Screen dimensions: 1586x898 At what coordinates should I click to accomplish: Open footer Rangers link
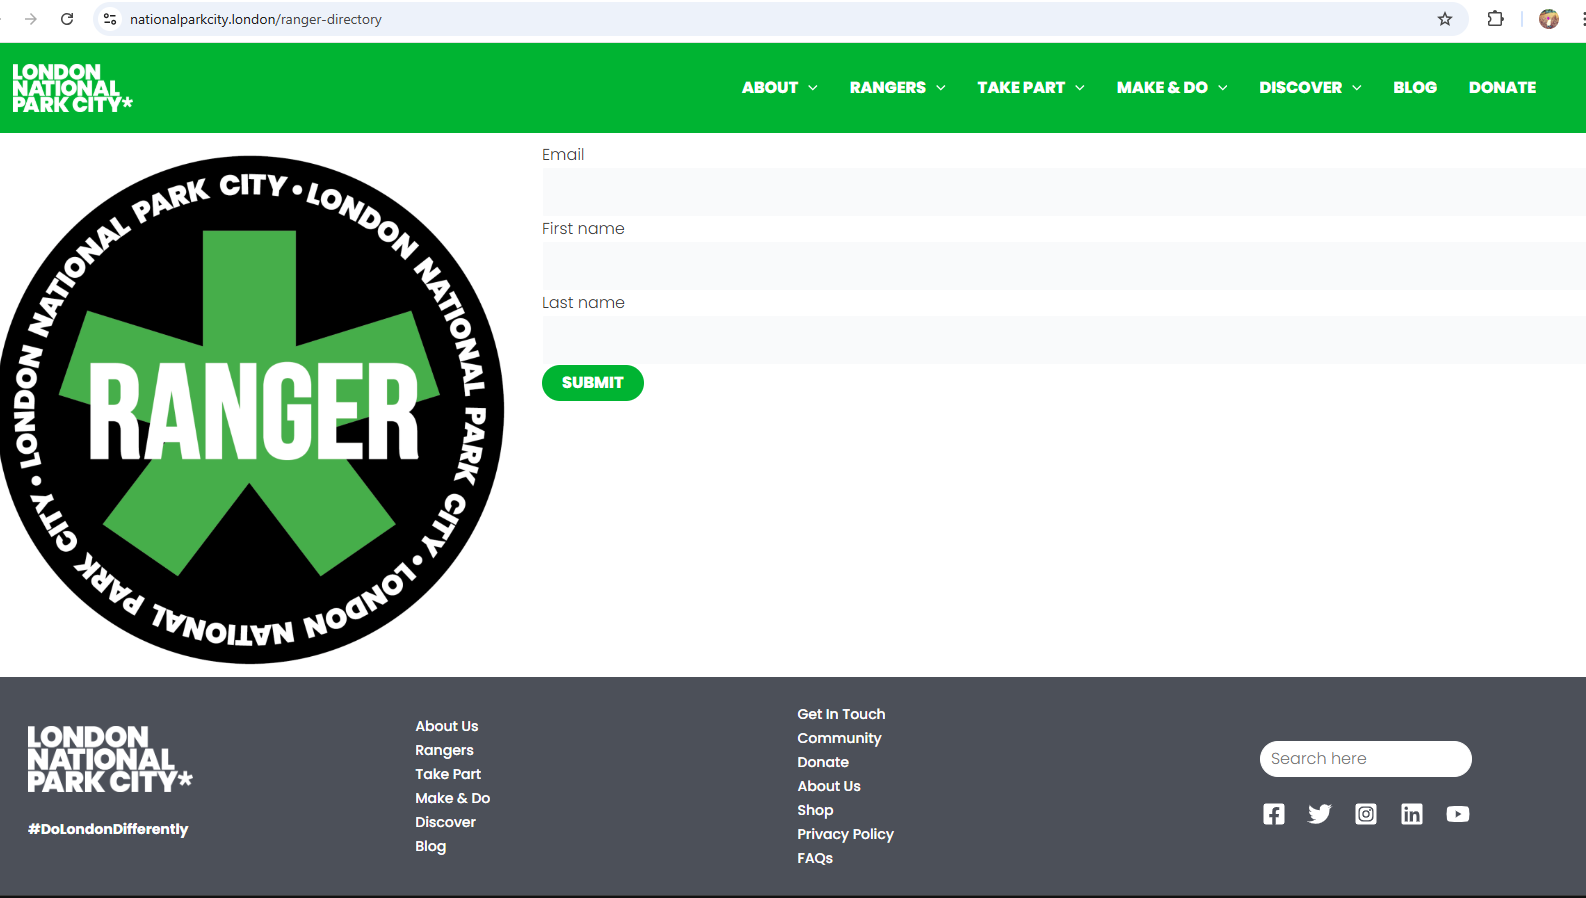coord(445,750)
